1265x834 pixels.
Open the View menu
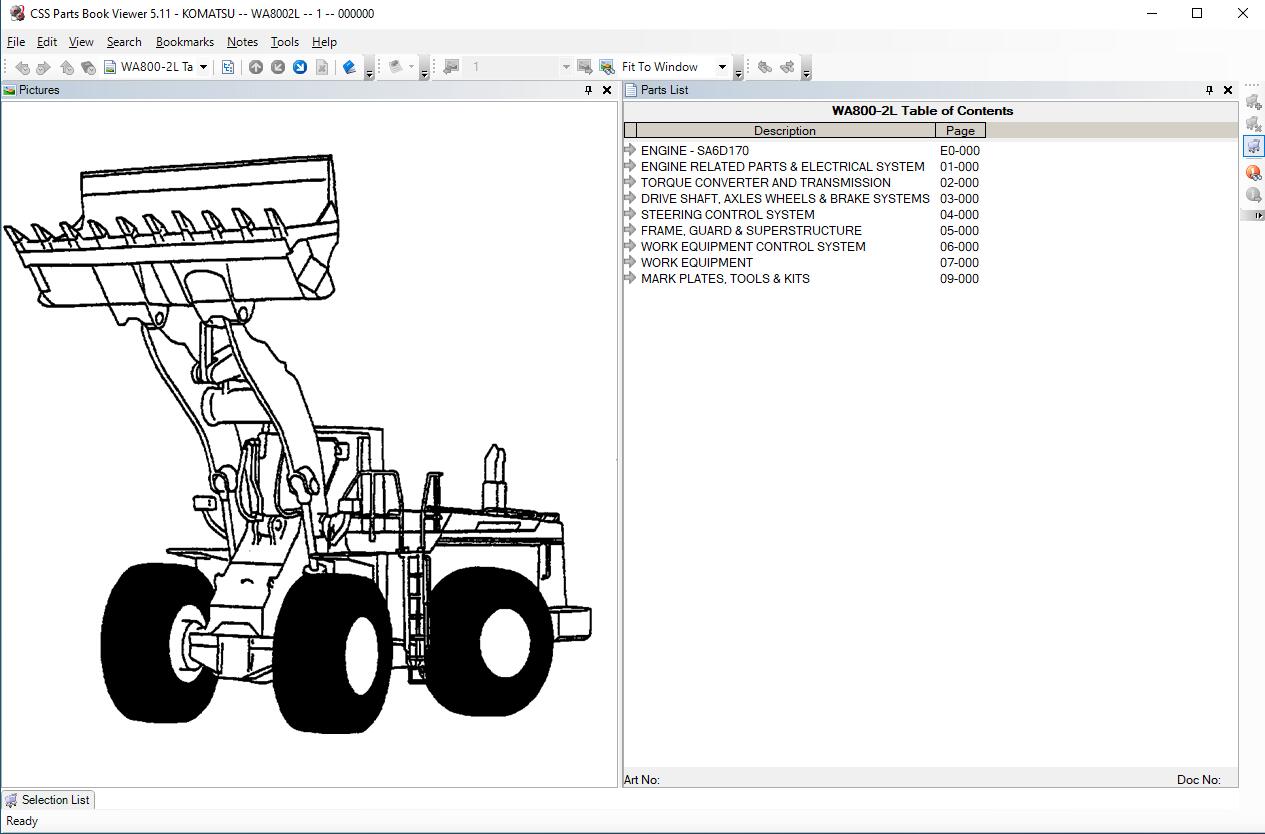click(x=81, y=42)
